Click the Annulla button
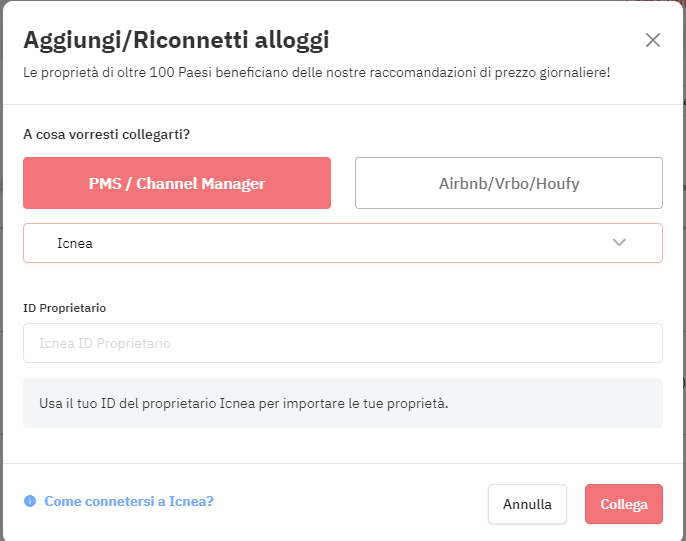Screen dimensions: 686x541 point(527,504)
